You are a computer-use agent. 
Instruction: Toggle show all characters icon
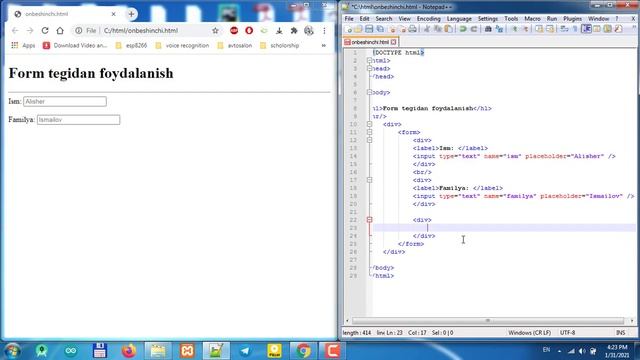click(575, 29)
